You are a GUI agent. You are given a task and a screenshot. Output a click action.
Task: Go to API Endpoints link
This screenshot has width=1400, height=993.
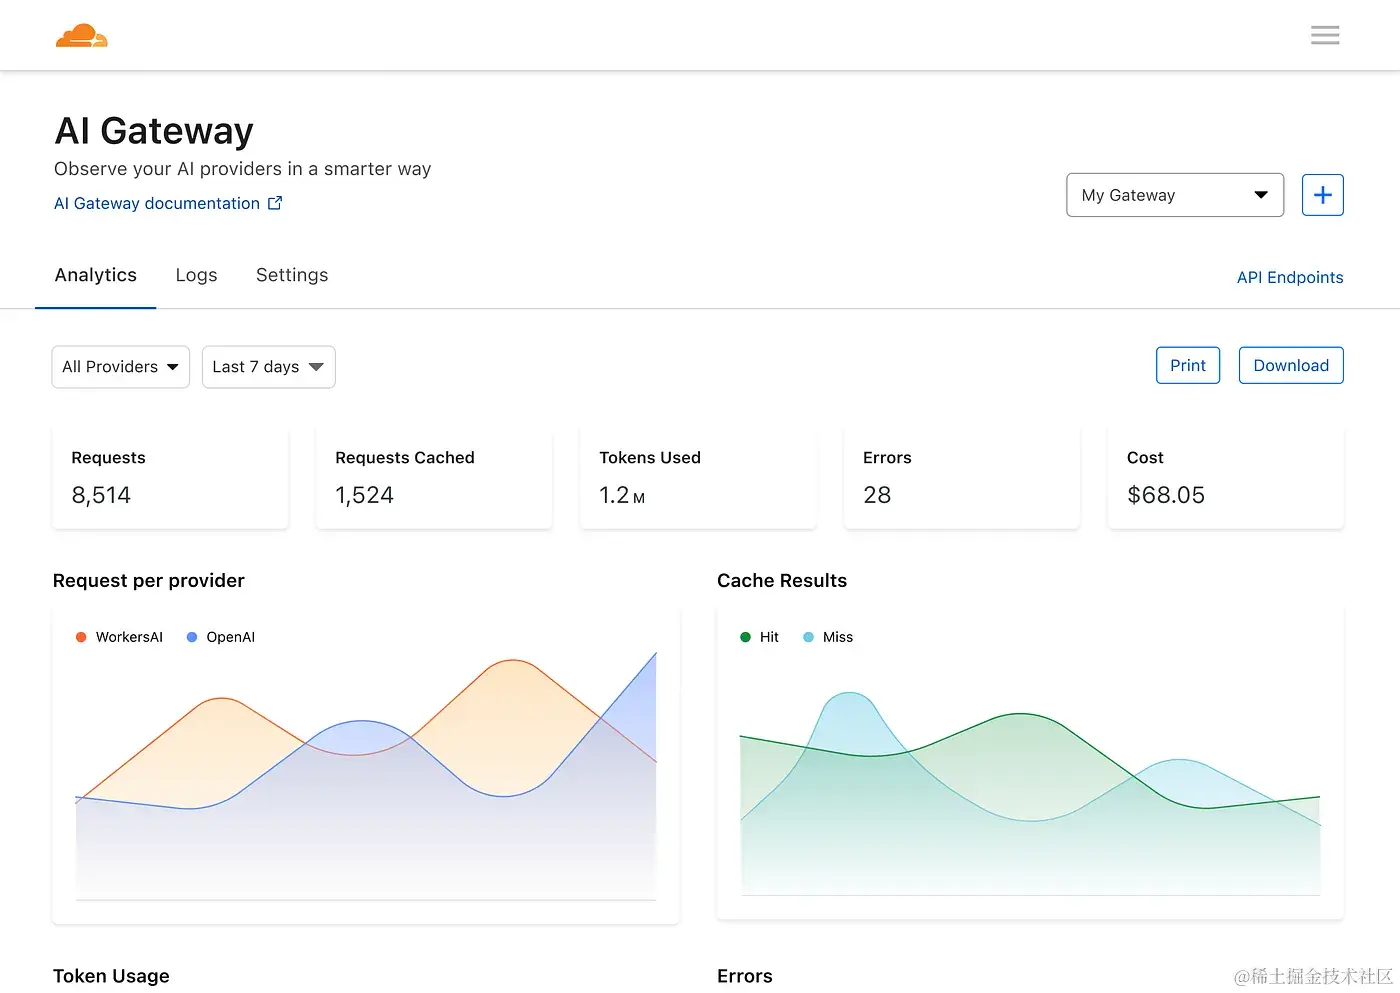1290,277
